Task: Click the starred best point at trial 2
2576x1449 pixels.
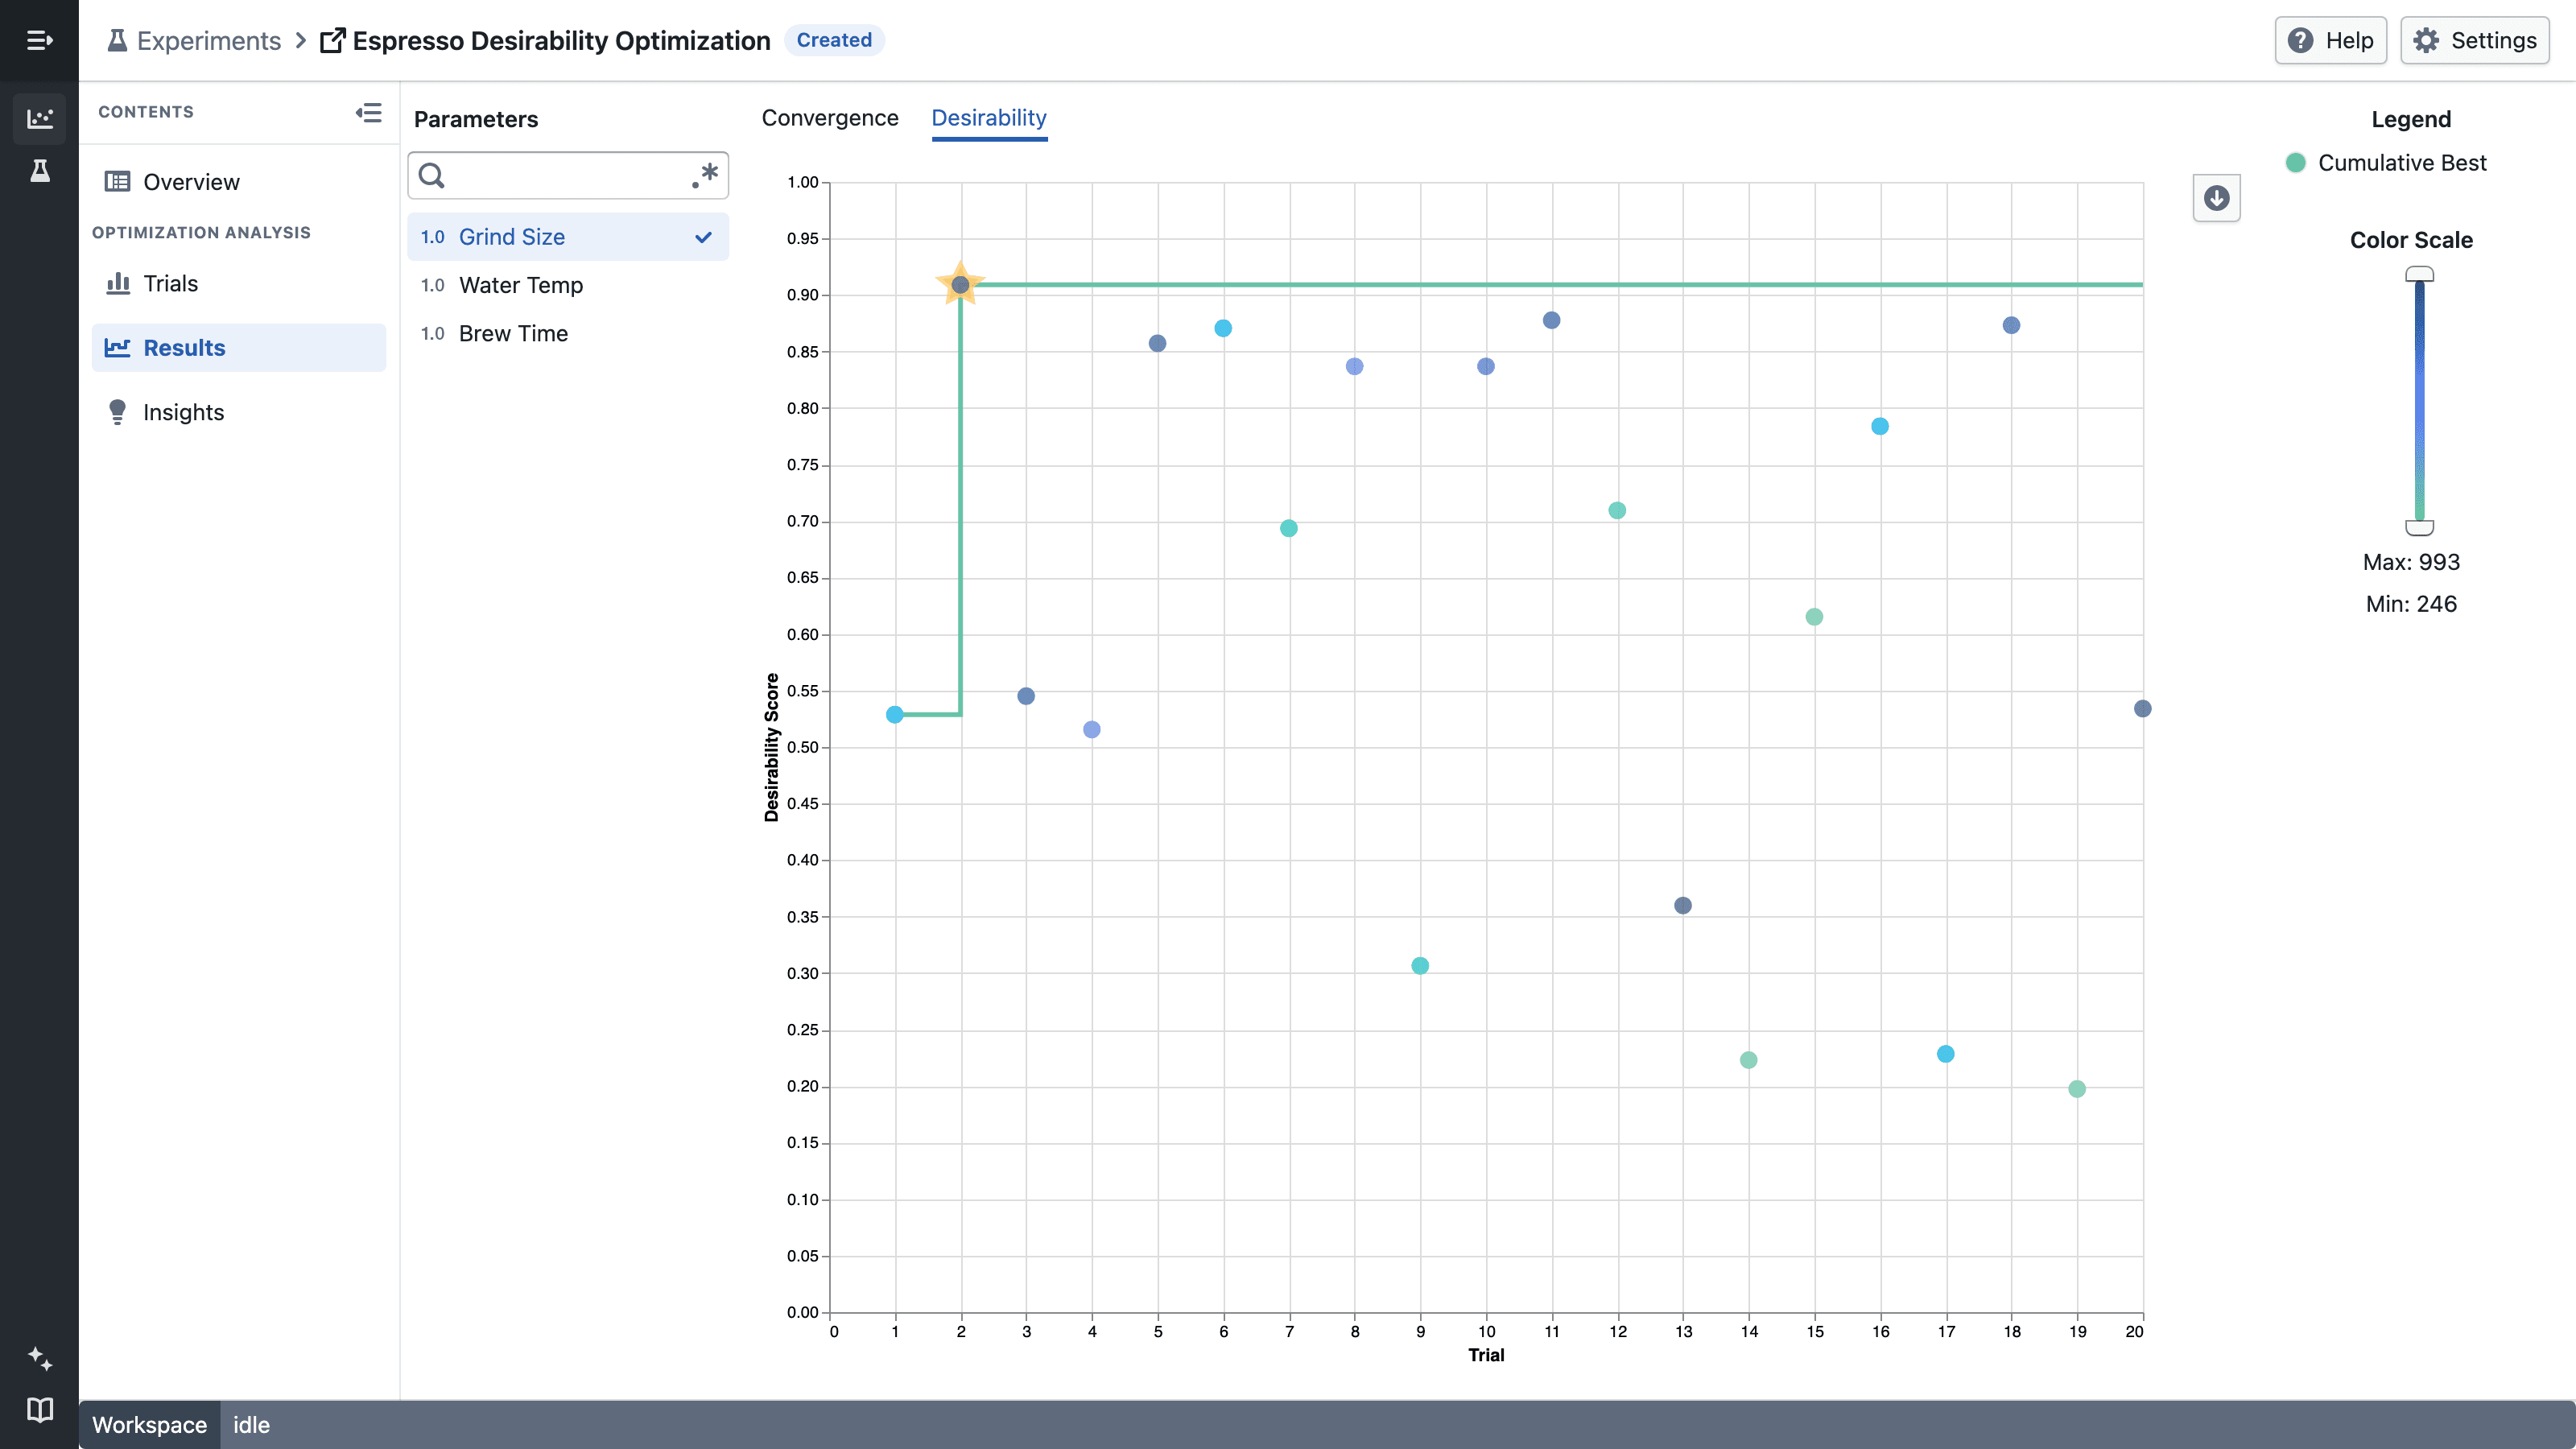Action: coord(960,285)
